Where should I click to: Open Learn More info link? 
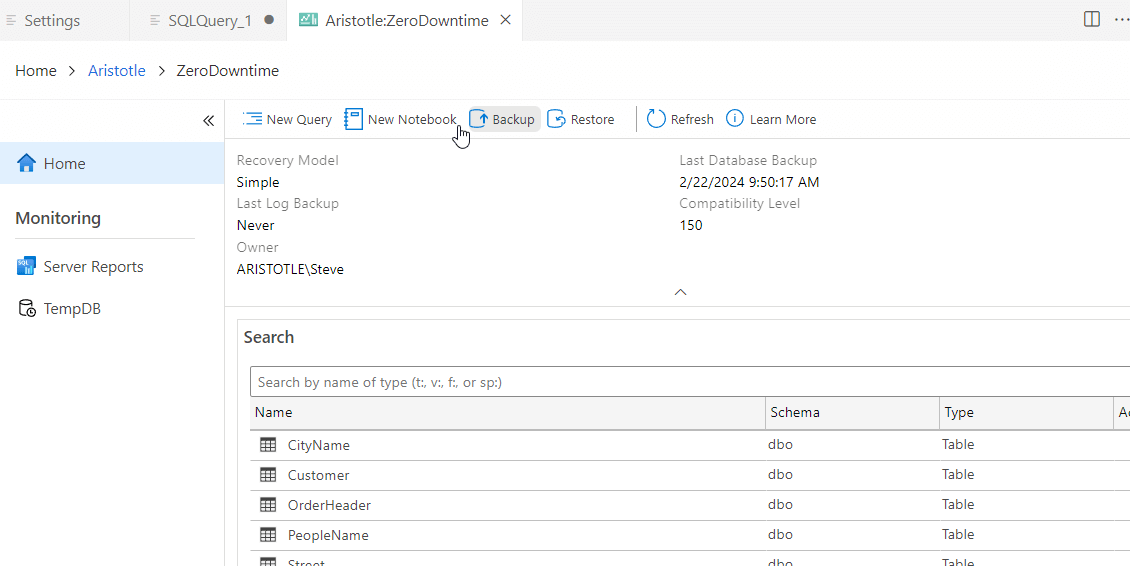tap(771, 119)
